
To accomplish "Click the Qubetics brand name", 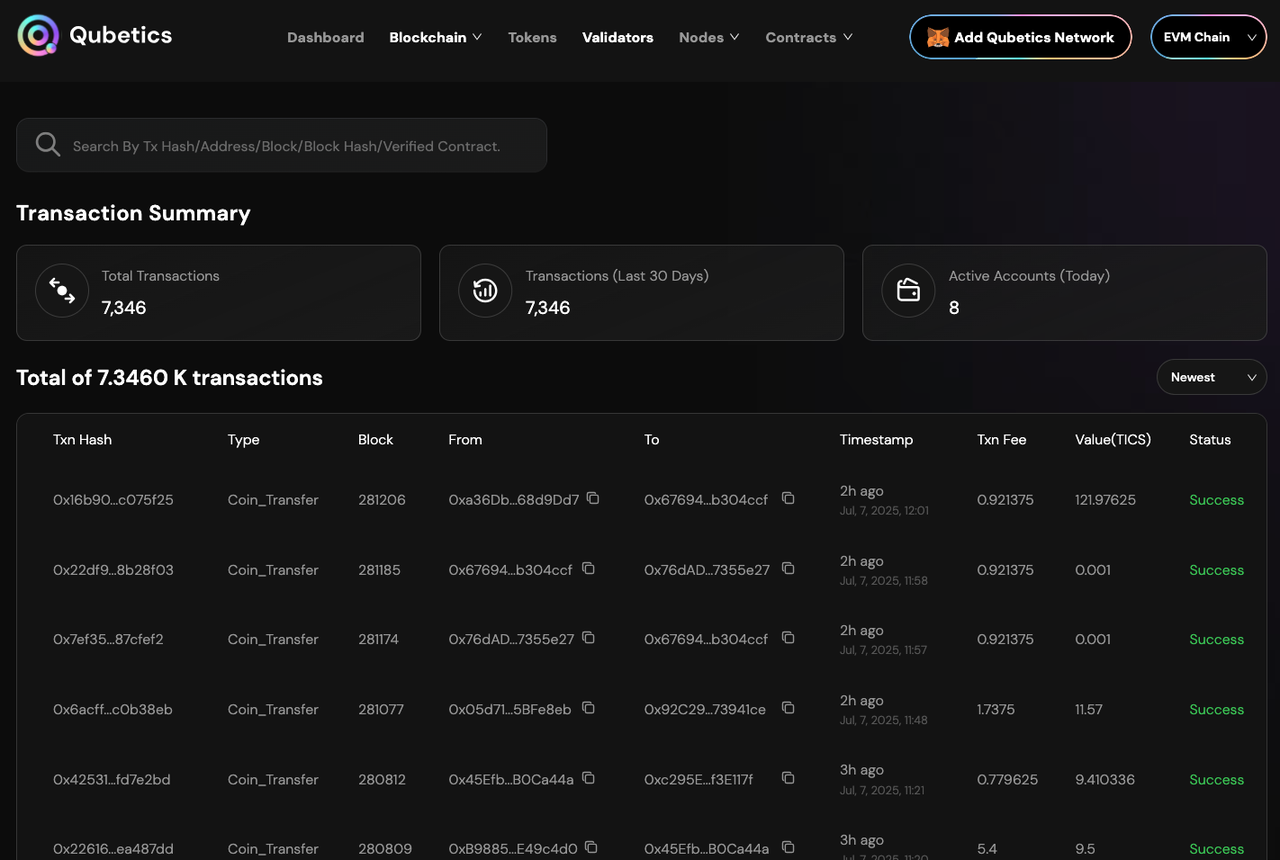I will click(121, 35).
